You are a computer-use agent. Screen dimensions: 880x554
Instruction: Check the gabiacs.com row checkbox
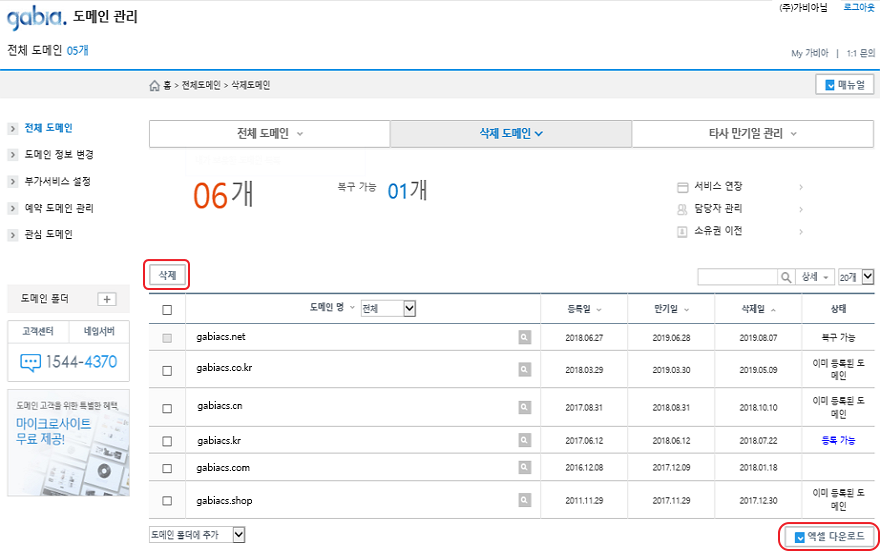coord(167,468)
